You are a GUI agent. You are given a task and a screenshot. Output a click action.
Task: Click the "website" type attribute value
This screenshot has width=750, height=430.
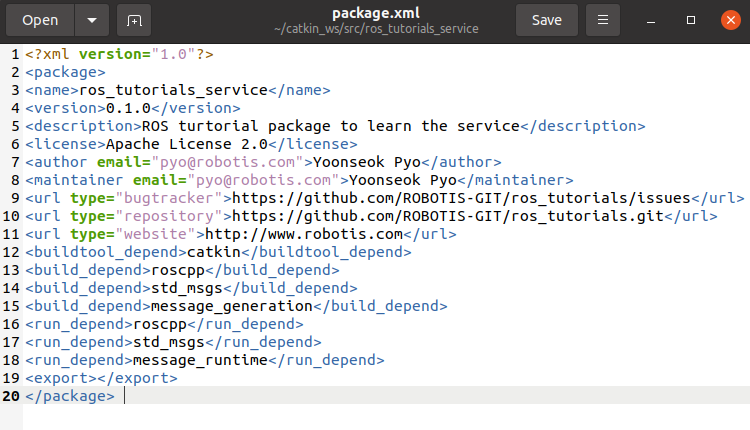[x=155, y=234]
